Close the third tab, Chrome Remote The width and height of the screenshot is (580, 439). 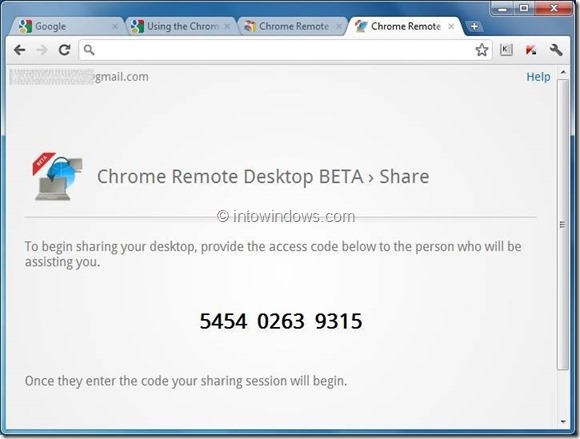(x=339, y=27)
